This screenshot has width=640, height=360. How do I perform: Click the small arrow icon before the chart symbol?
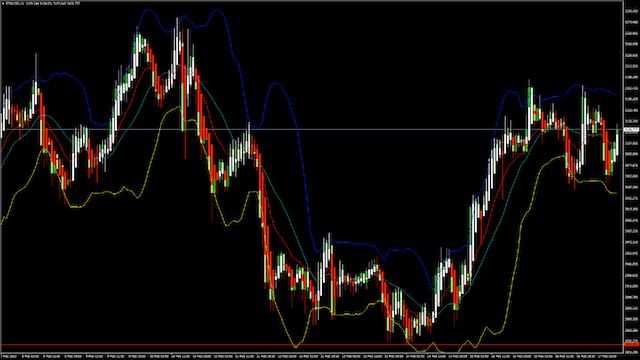[4, 3]
